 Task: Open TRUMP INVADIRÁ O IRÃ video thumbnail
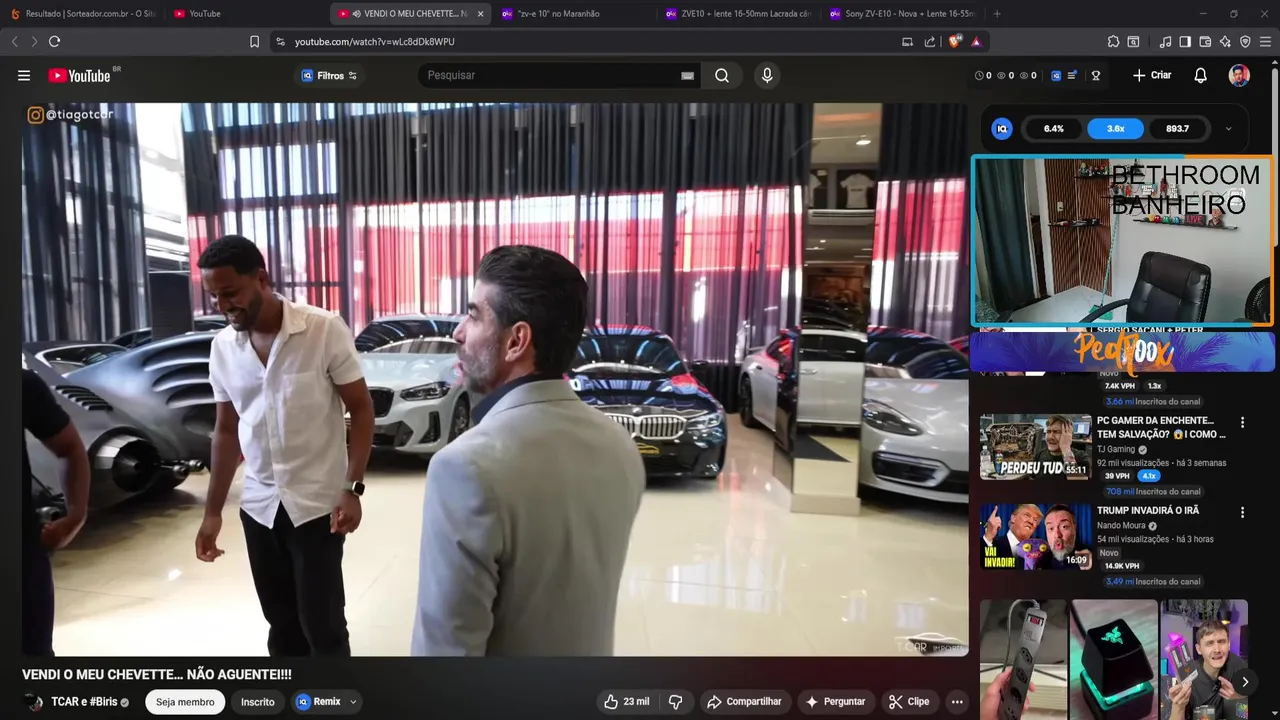click(x=1035, y=537)
